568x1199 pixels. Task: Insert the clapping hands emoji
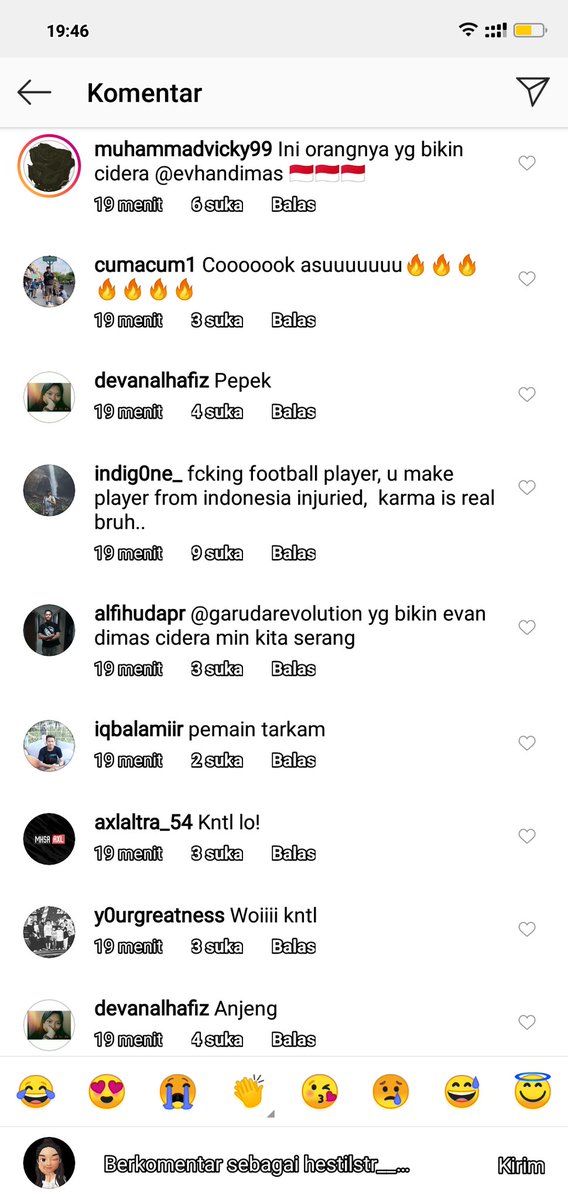pyautogui.click(x=249, y=1091)
